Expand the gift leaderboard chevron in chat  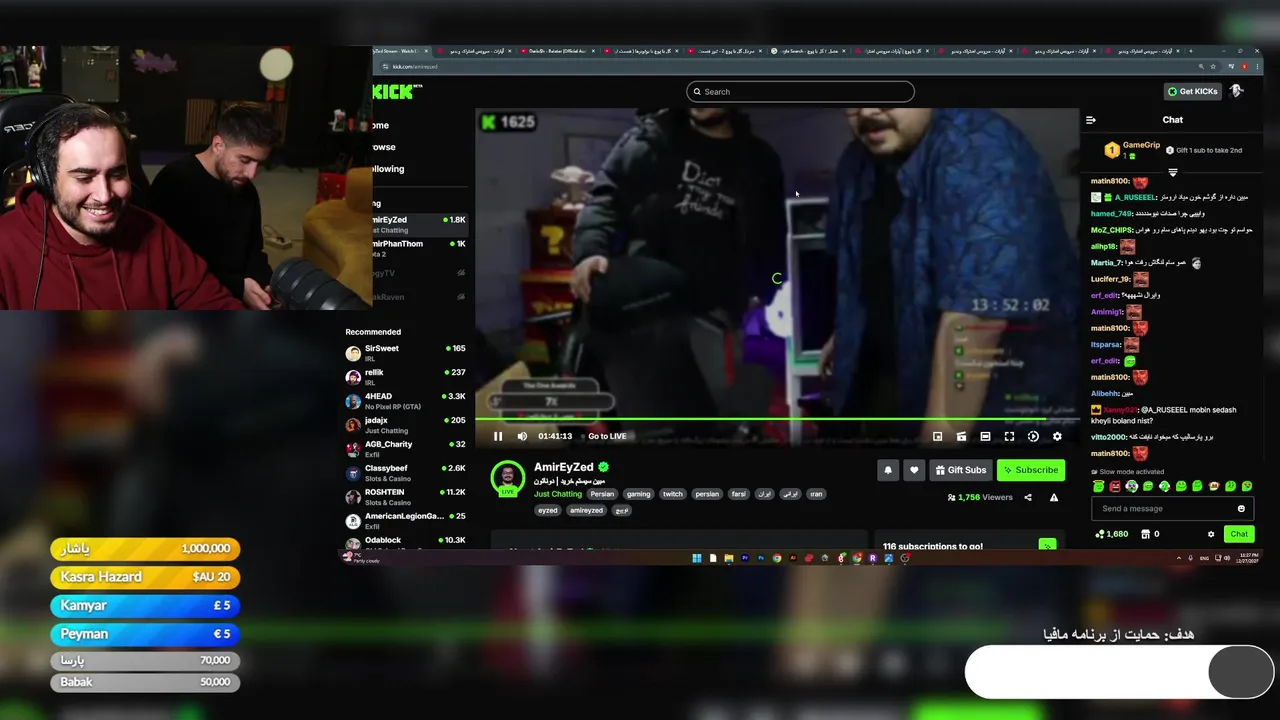pyautogui.click(x=1173, y=172)
